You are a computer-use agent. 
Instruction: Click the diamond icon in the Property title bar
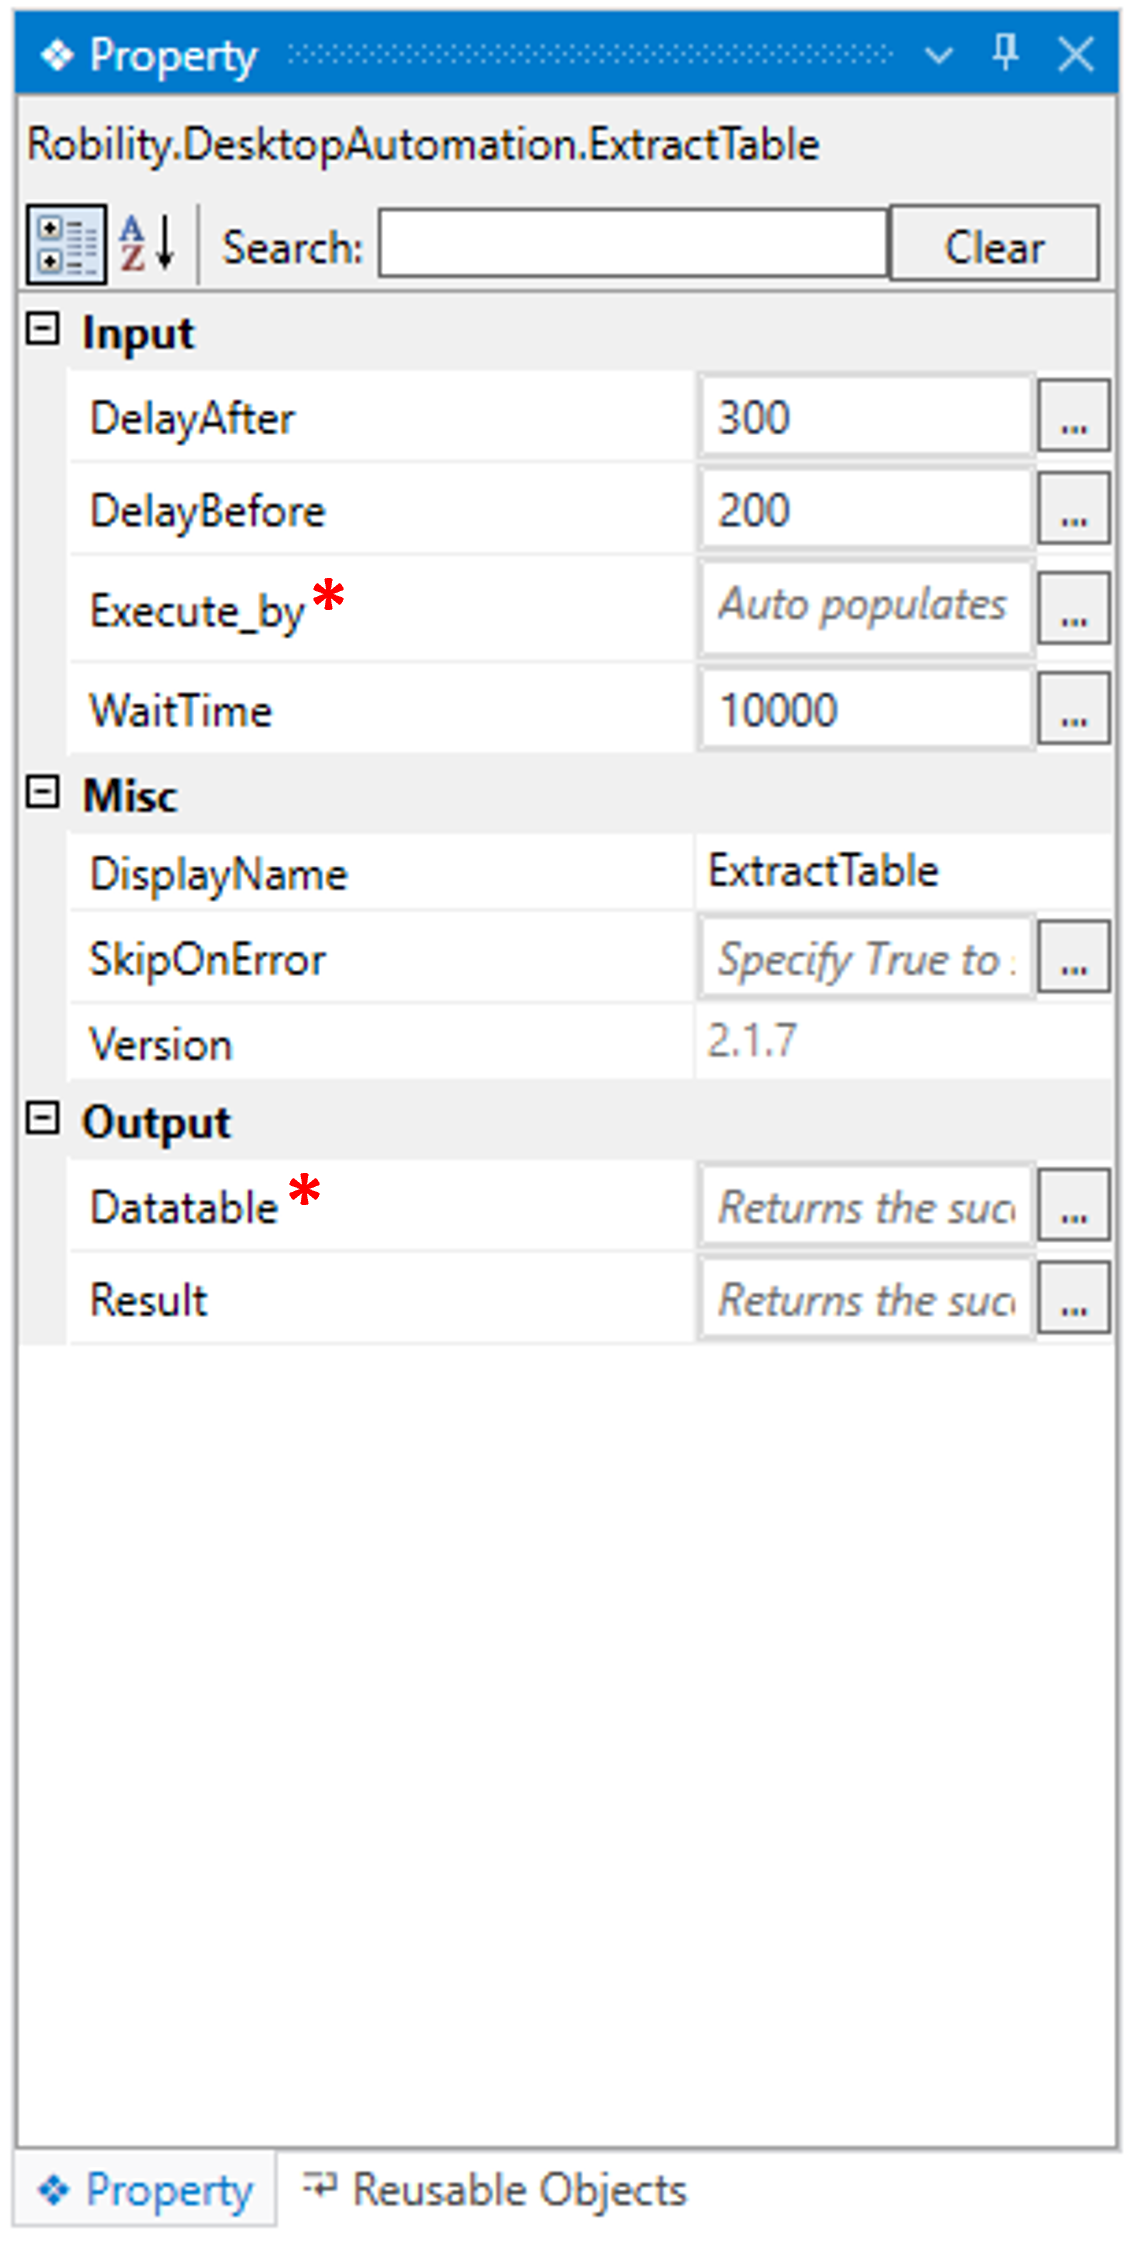click(x=58, y=55)
